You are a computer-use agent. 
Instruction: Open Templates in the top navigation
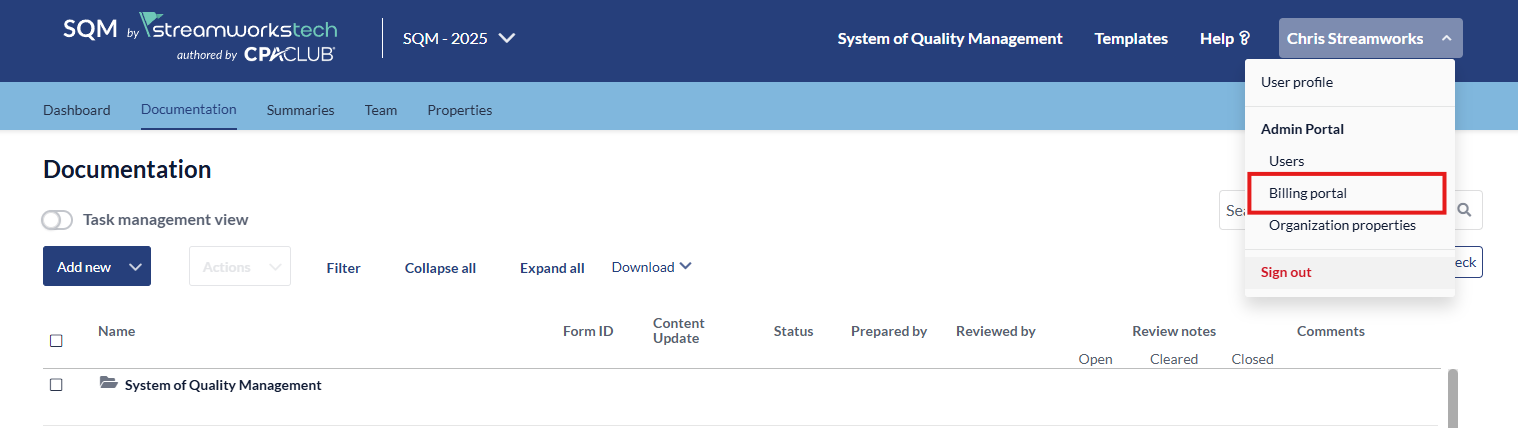(1131, 38)
